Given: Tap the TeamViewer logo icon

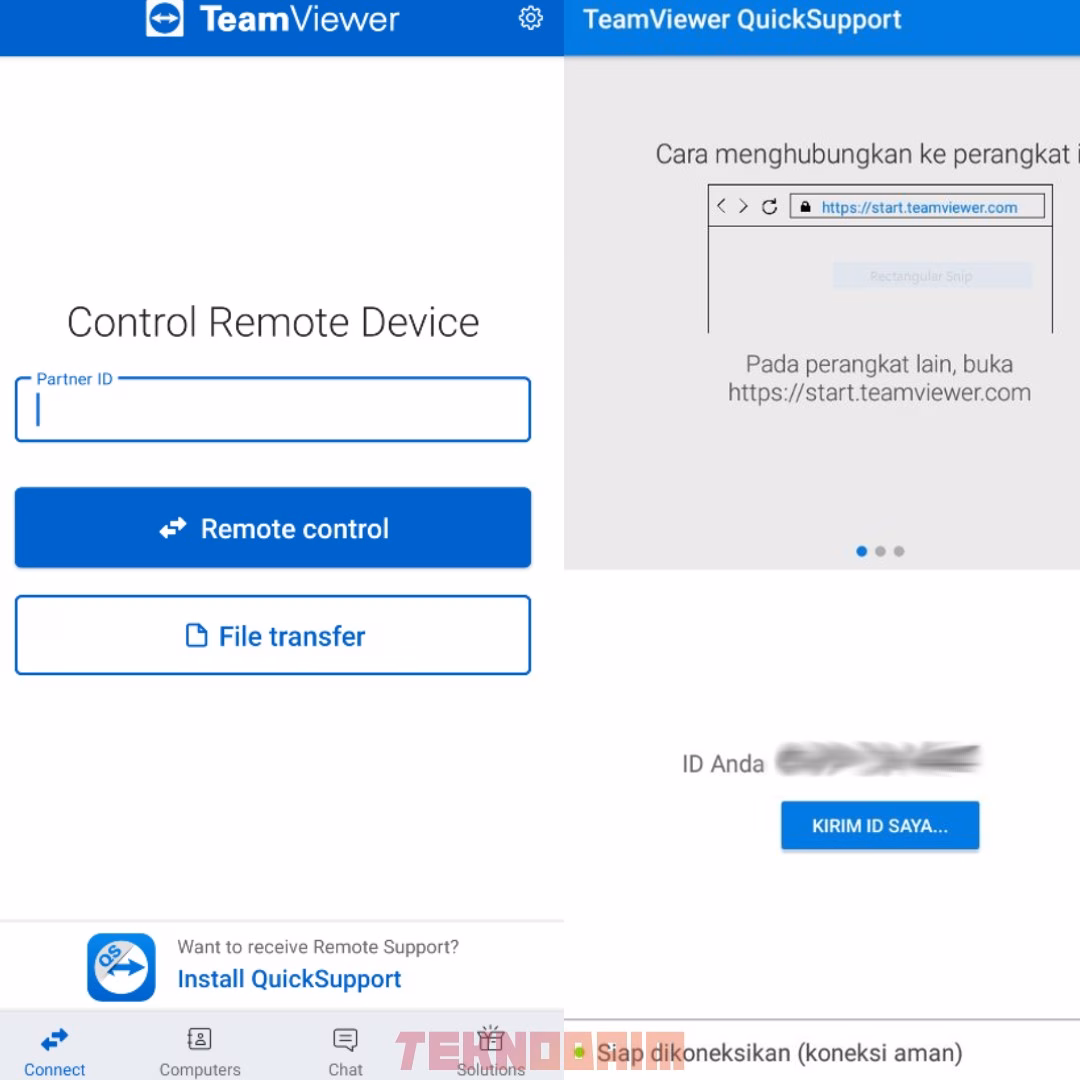Looking at the screenshot, I should pyautogui.click(x=165, y=18).
